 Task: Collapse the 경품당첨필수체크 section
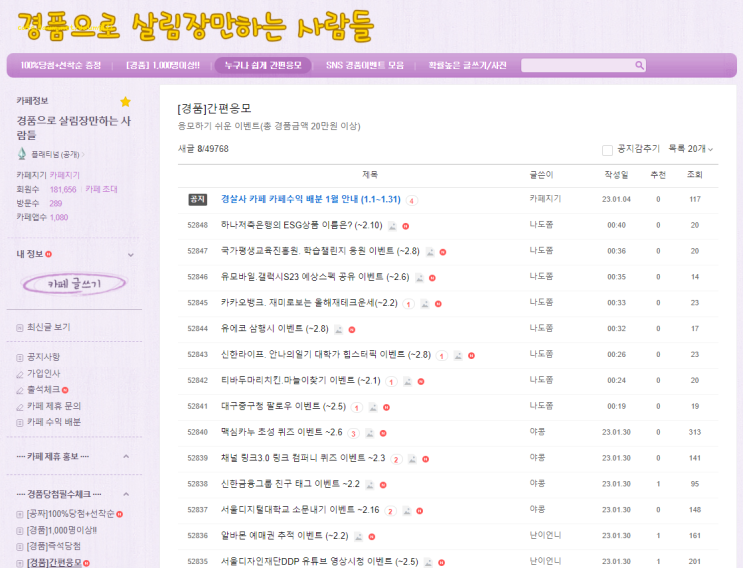[126, 494]
